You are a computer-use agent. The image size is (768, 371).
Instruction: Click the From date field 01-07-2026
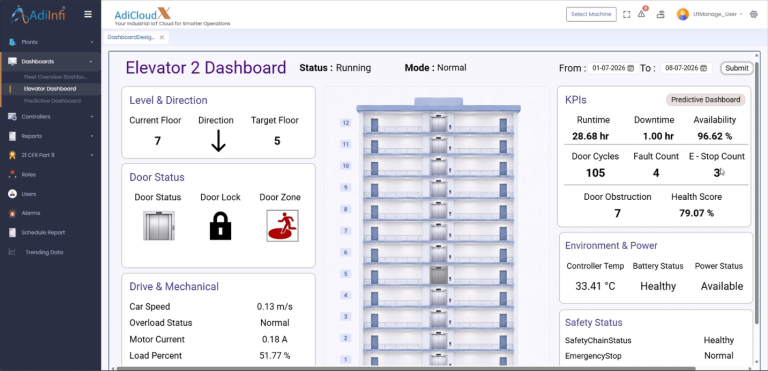pos(613,68)
